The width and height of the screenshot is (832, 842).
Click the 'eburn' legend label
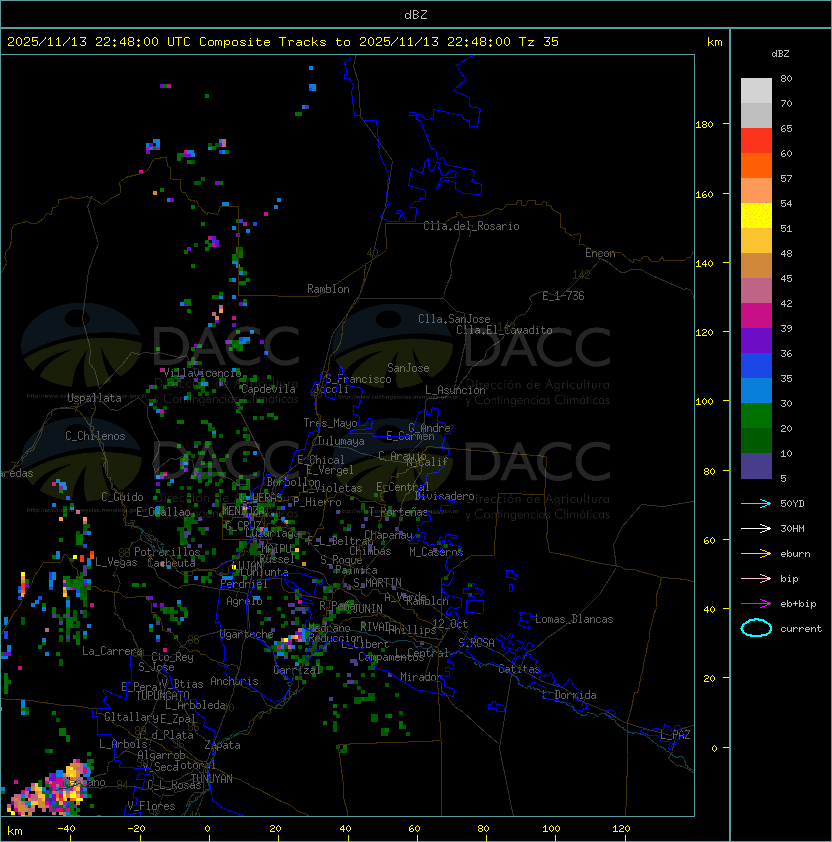click(x=795, y=554)
